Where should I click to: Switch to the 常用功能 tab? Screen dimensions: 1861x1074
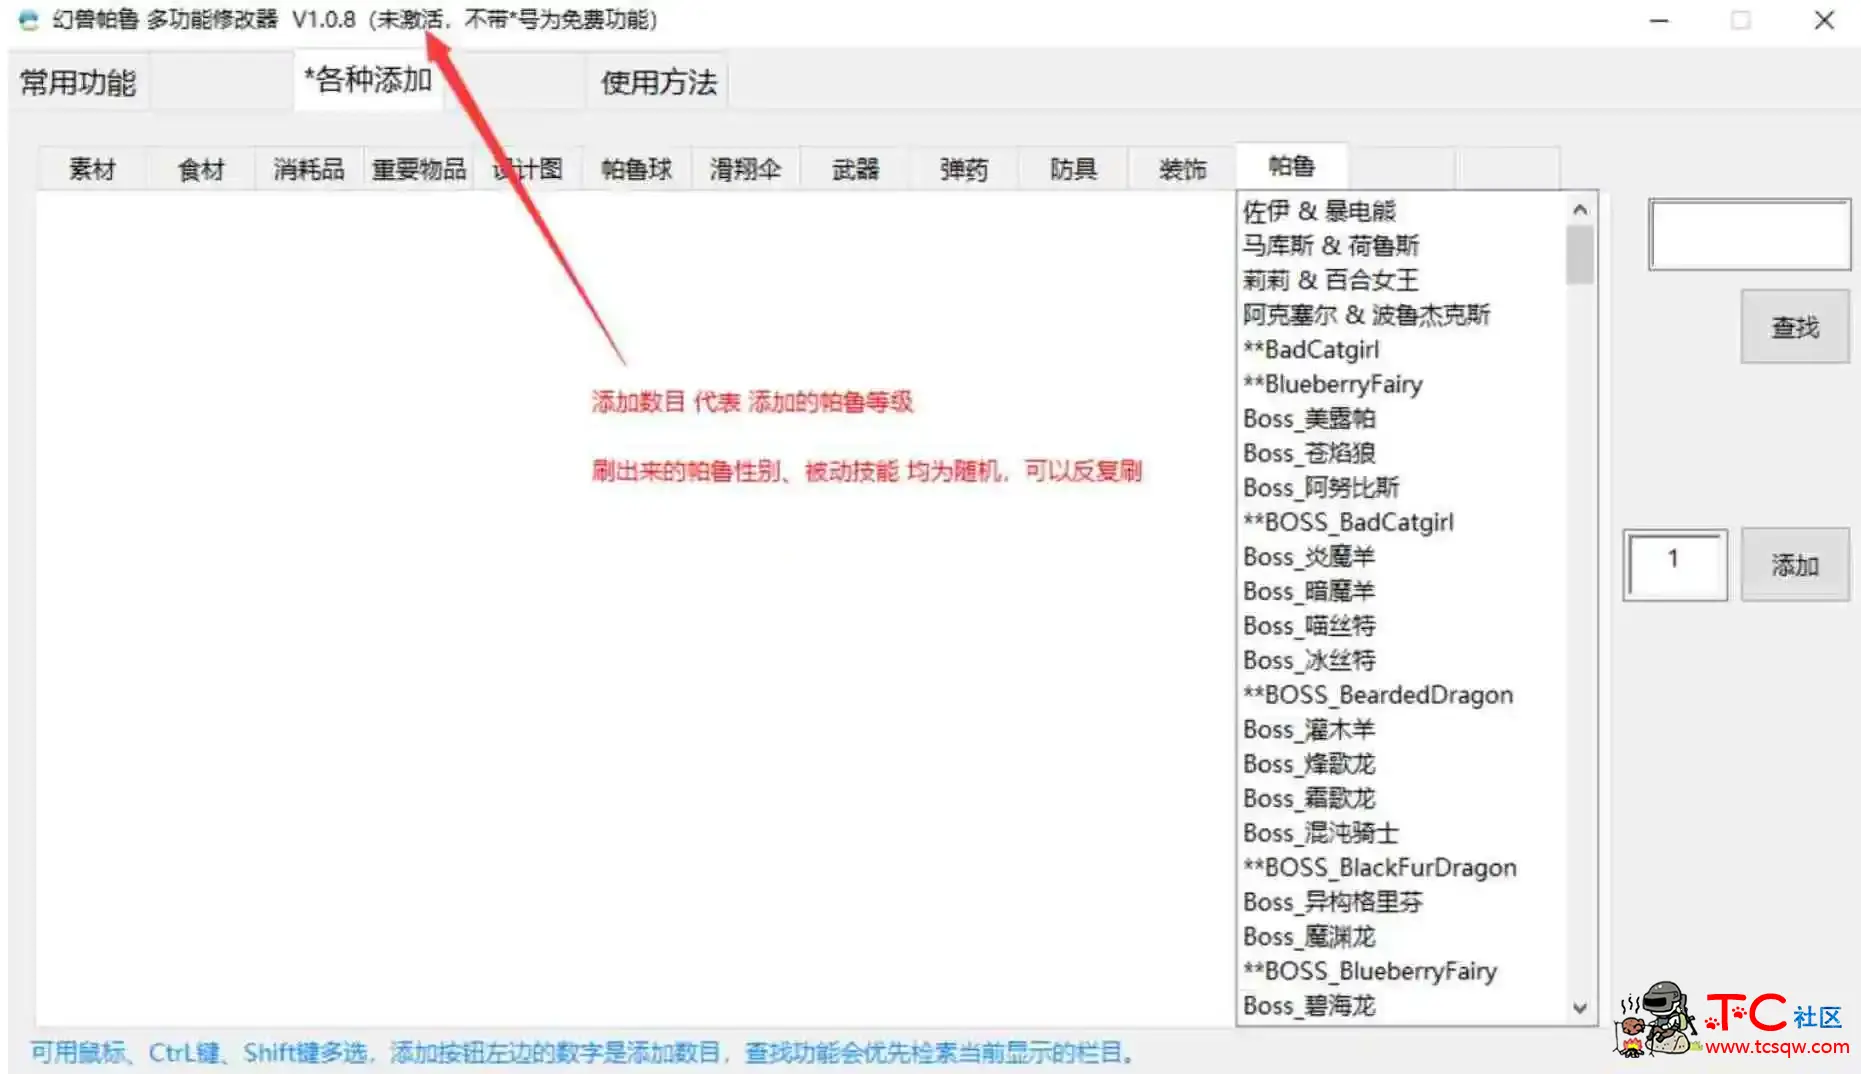coord(78,82)
